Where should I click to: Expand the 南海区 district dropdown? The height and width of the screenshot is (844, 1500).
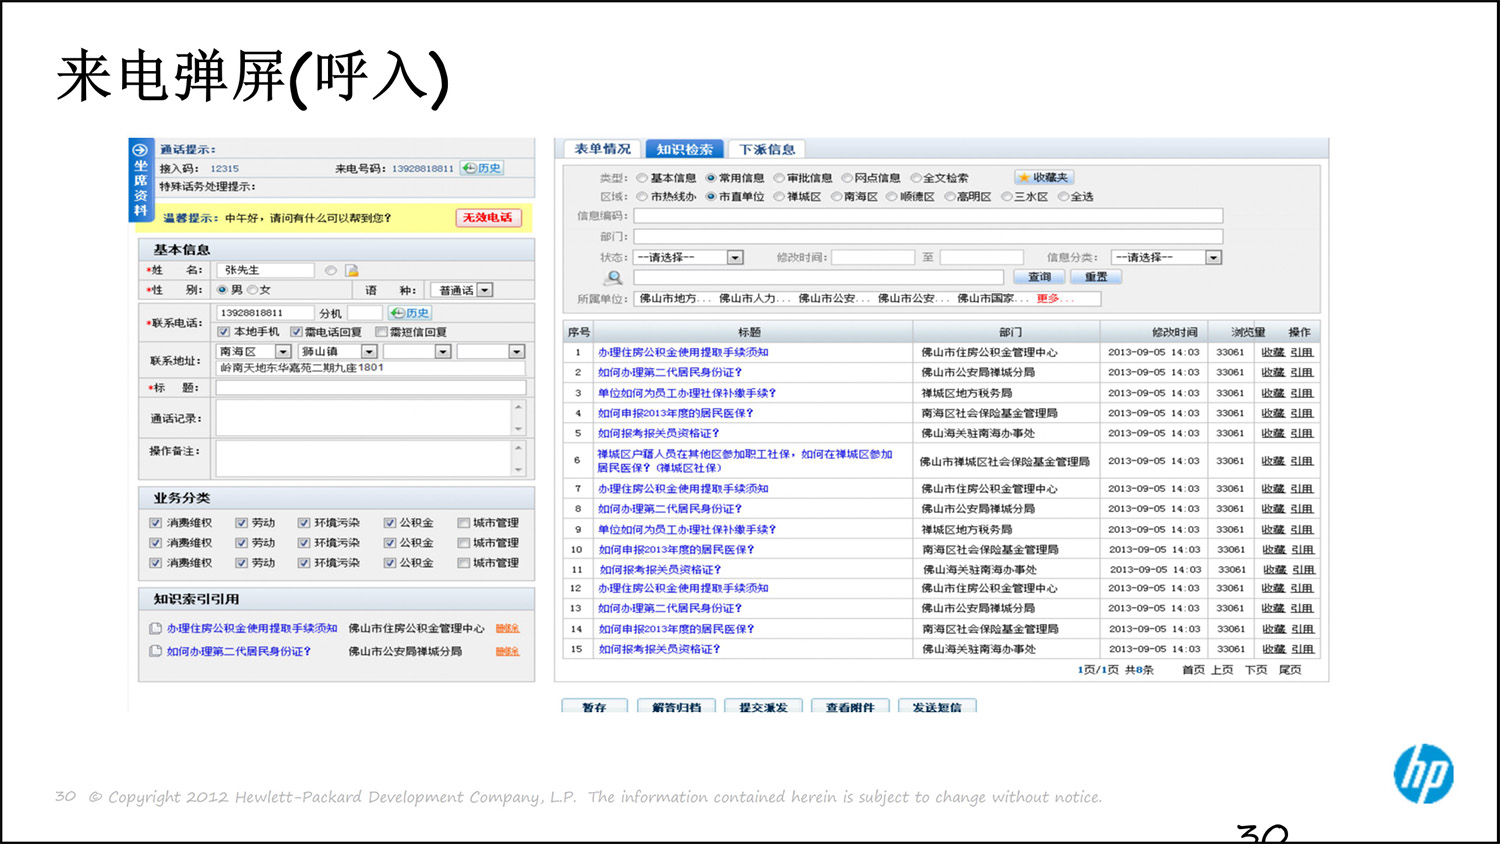281,351
